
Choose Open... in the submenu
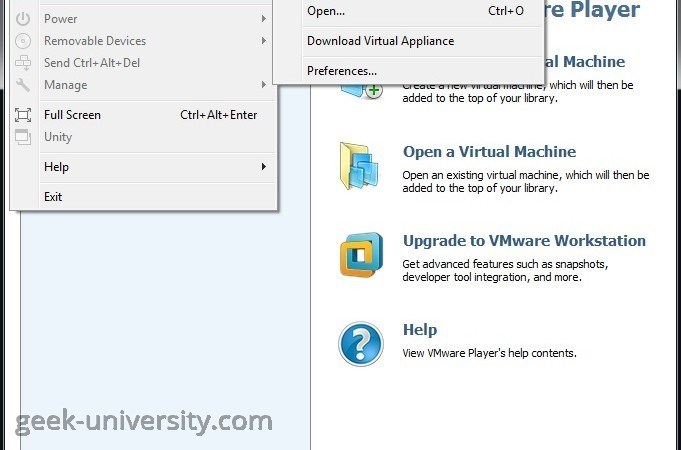coord(409,11)
